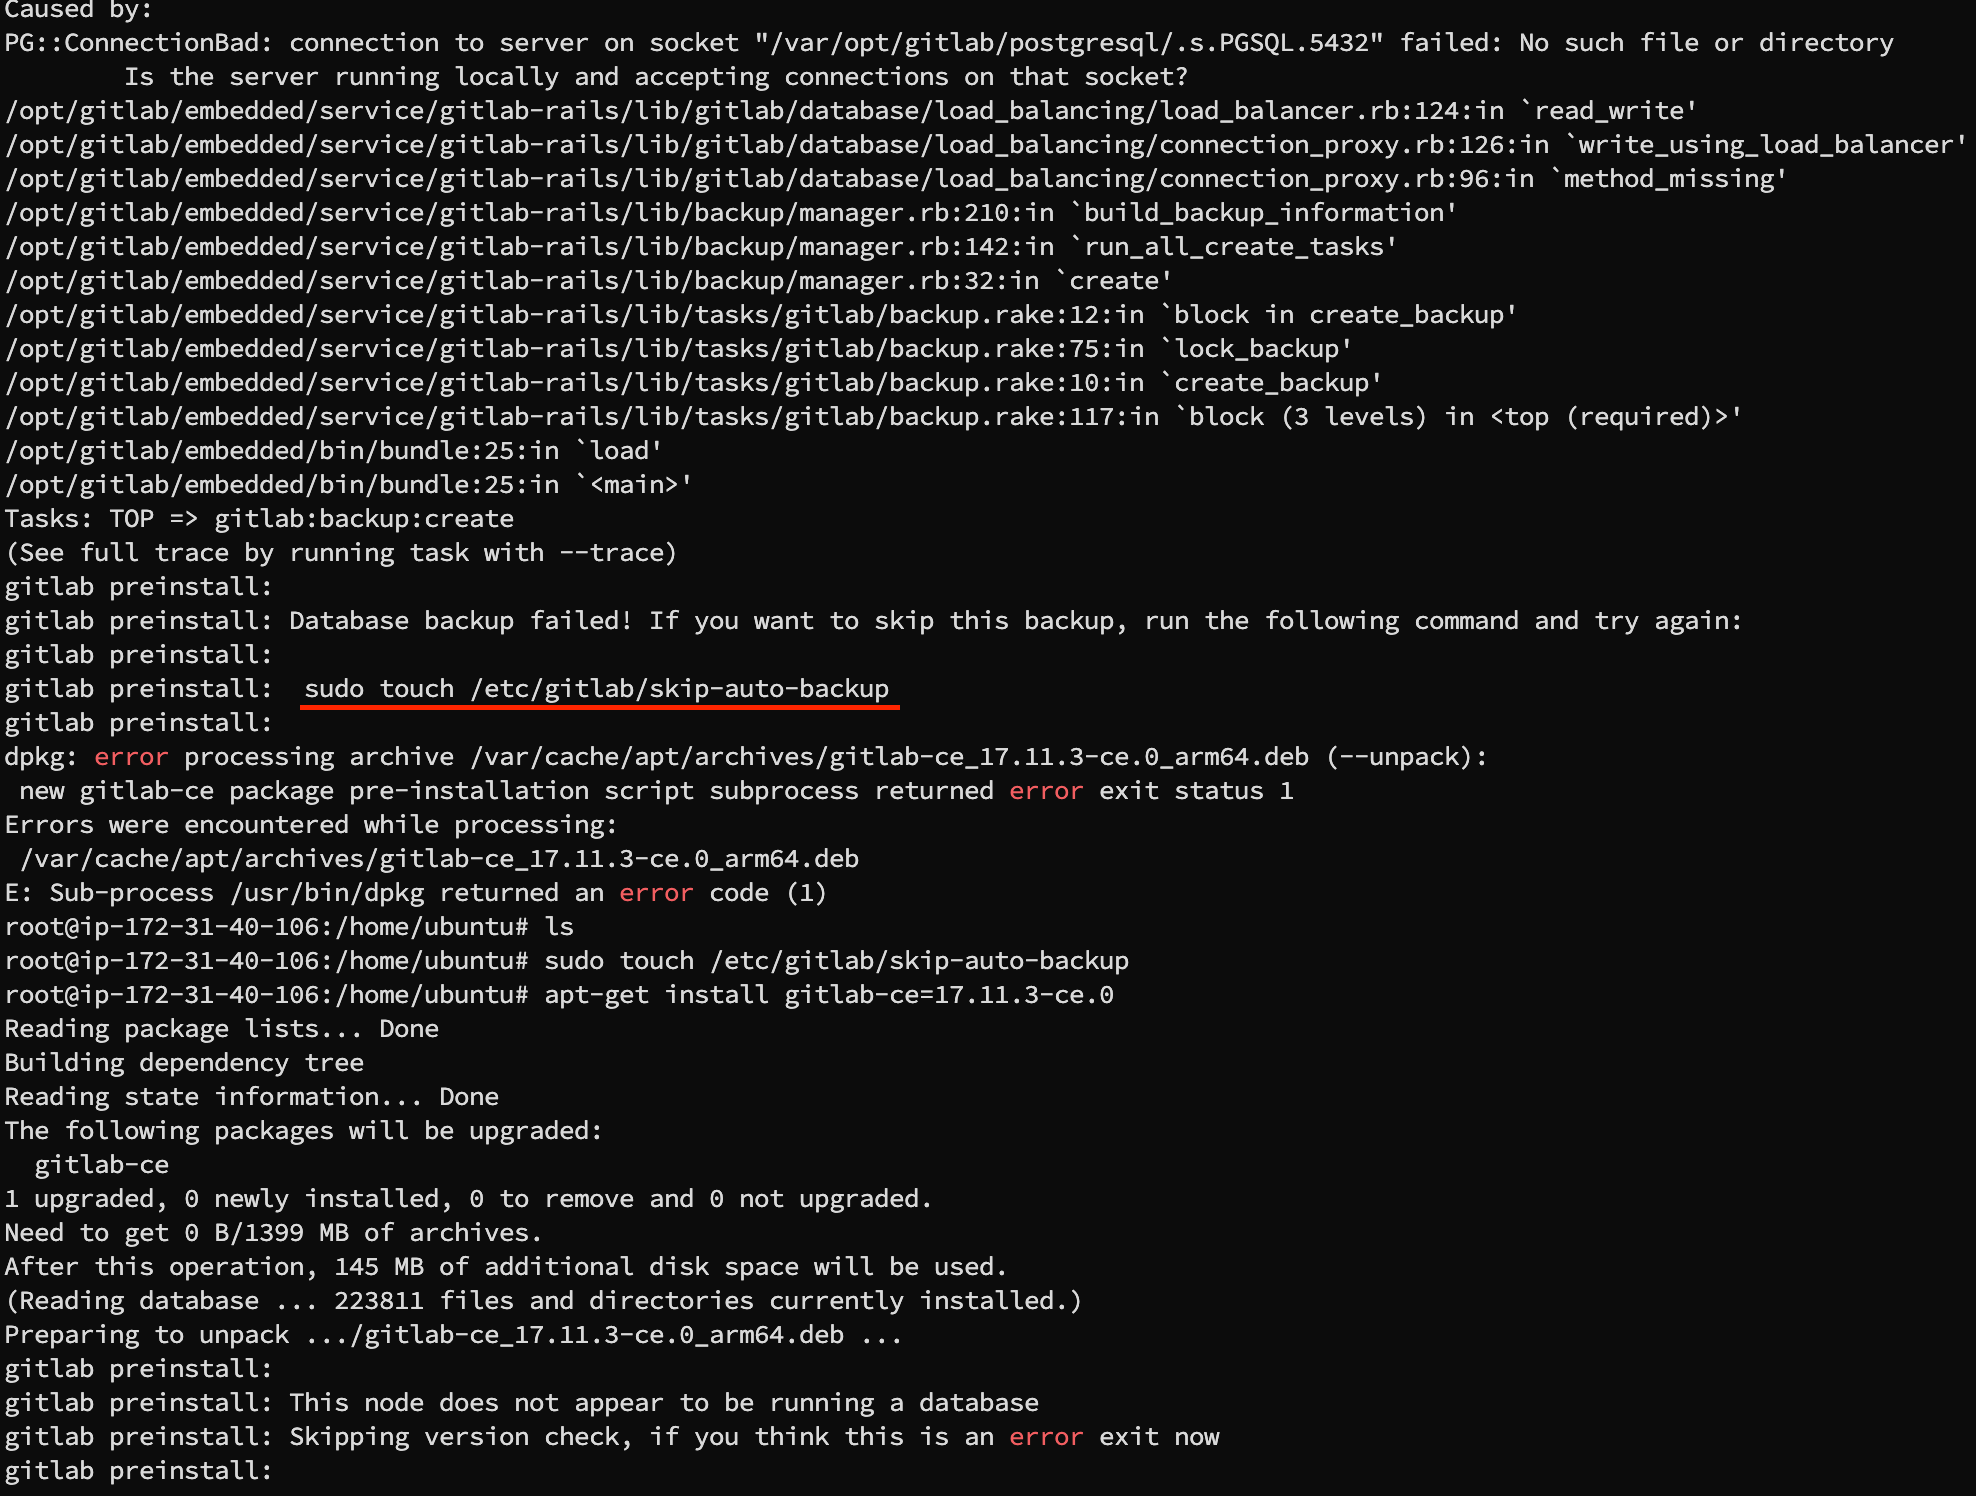Click the 'Preparing to unpack' gitlab-ce deb line
Image resolution: width=1976 pixels, height=1496 pixels.
pos(454,1335)
